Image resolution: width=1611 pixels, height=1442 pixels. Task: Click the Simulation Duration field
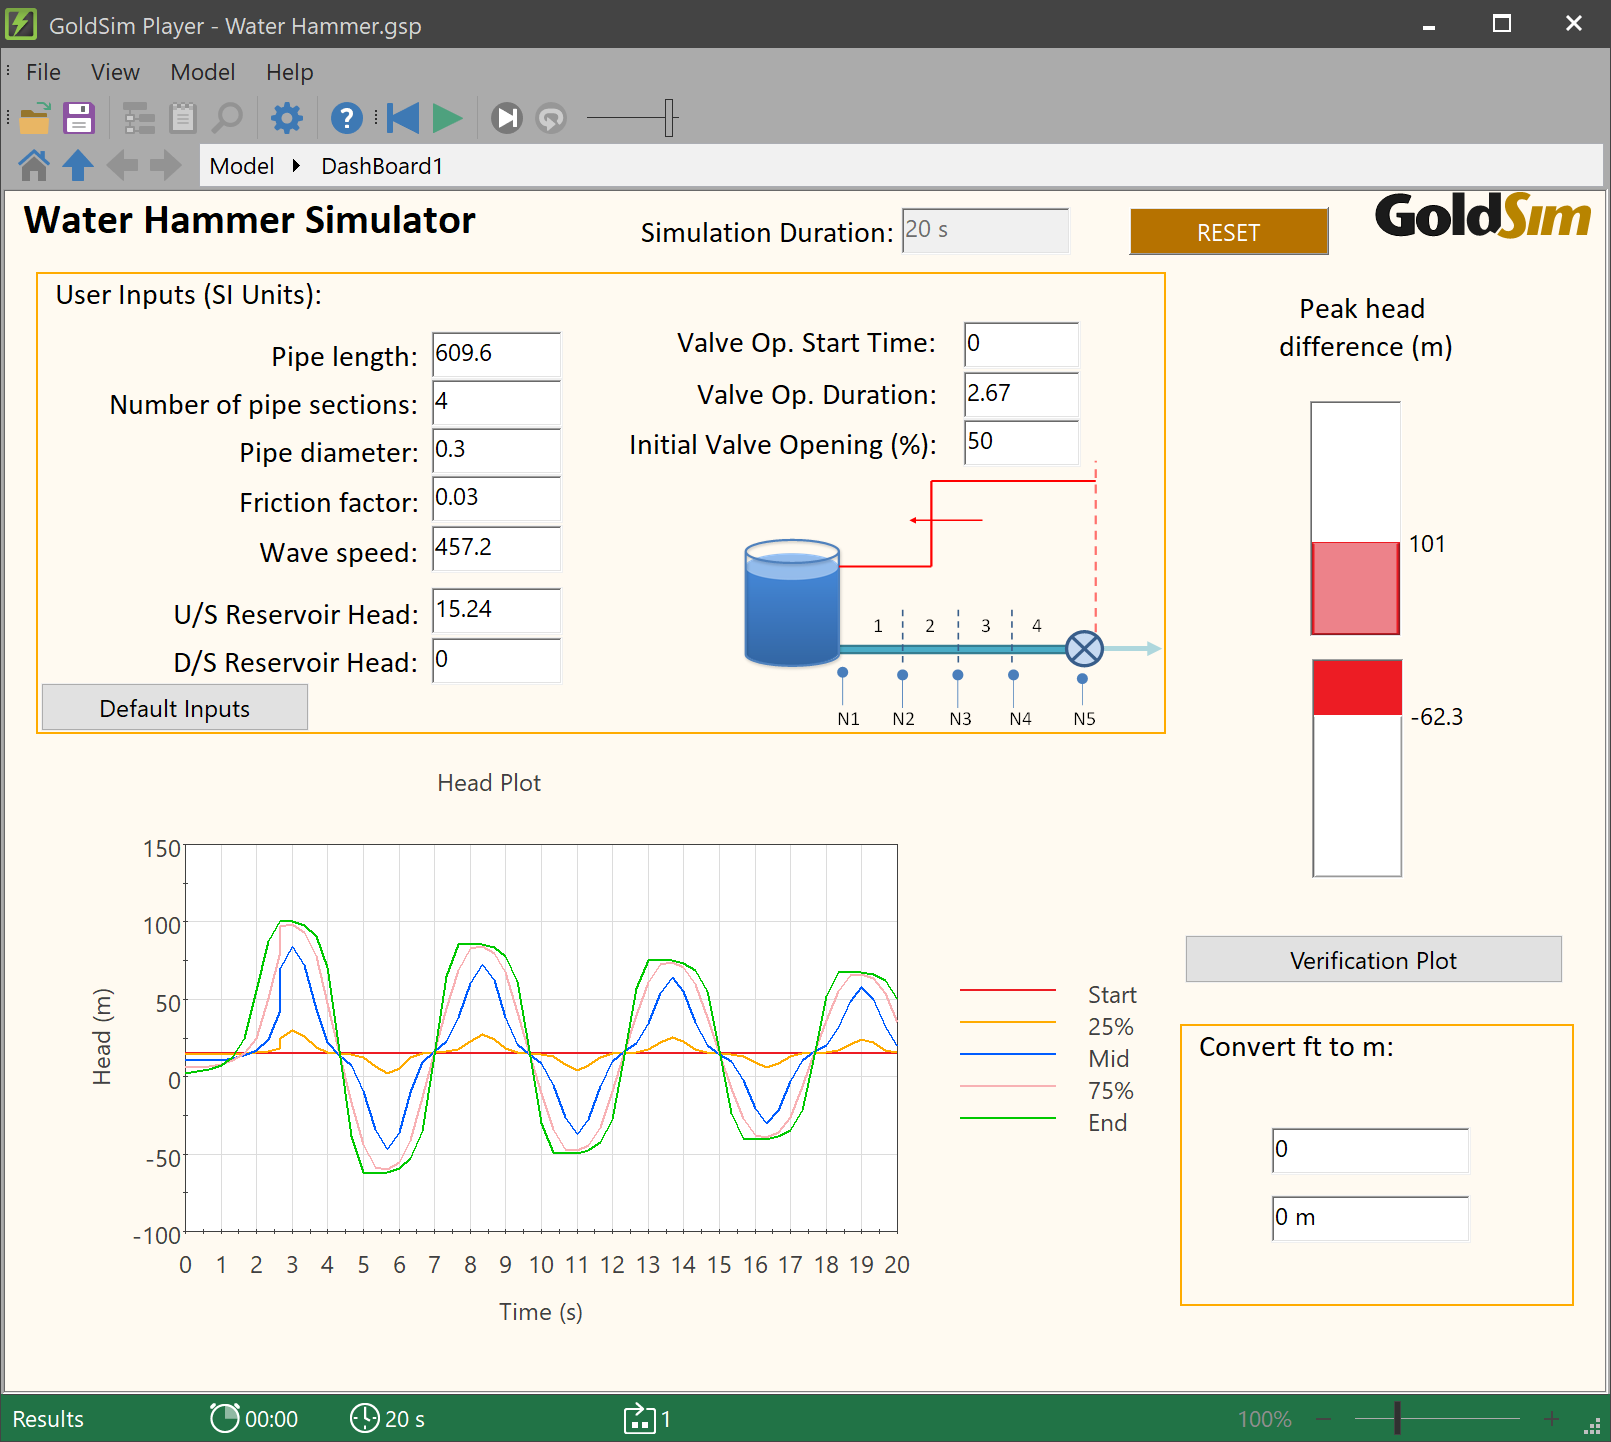(x=985, y=230)
